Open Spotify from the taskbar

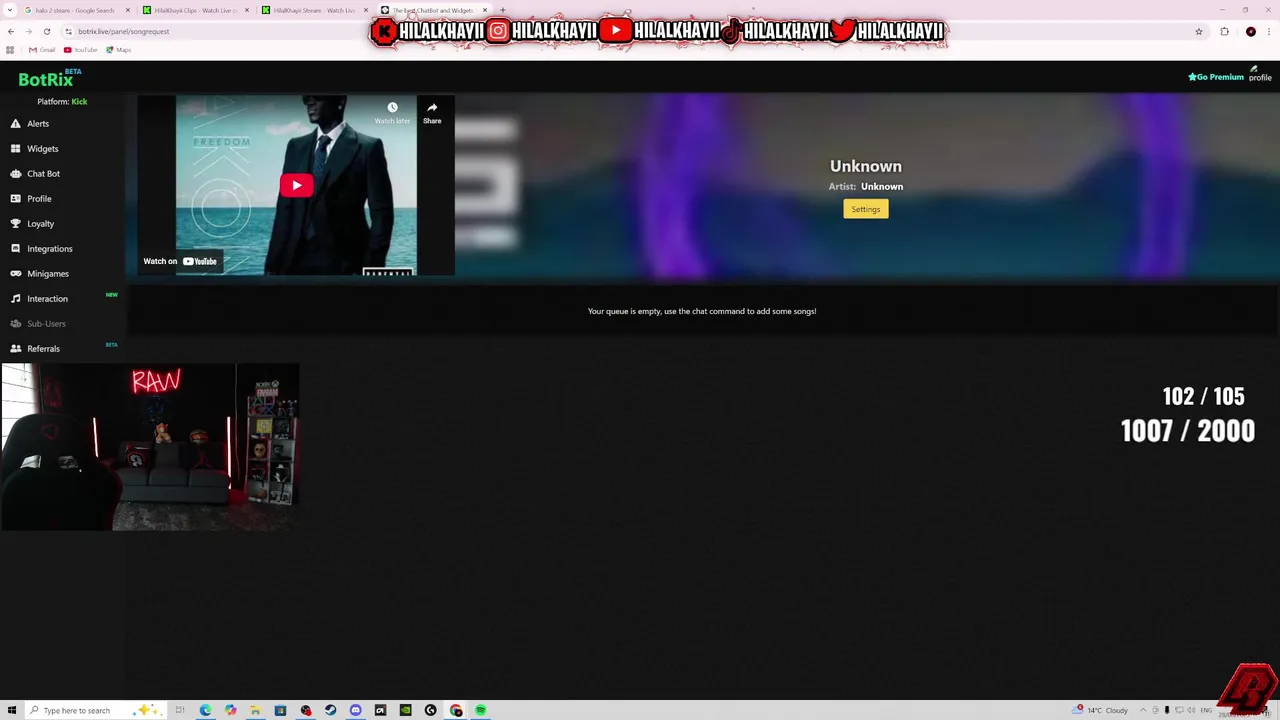(x=481, y=710)
